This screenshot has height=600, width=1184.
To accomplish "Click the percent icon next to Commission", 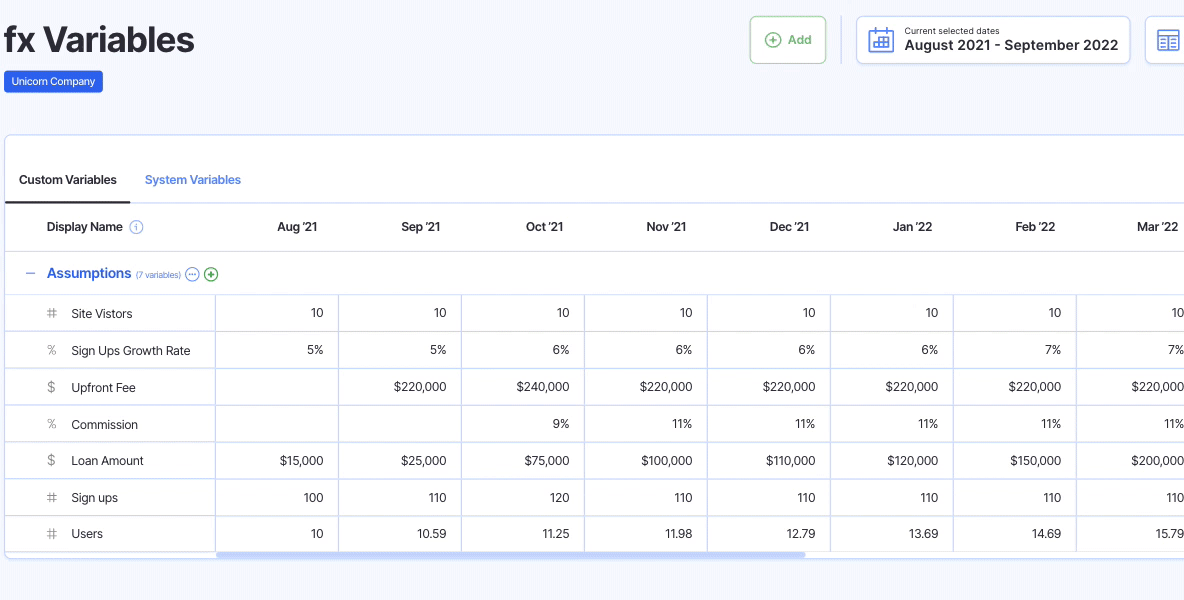I will pos(52,424).
